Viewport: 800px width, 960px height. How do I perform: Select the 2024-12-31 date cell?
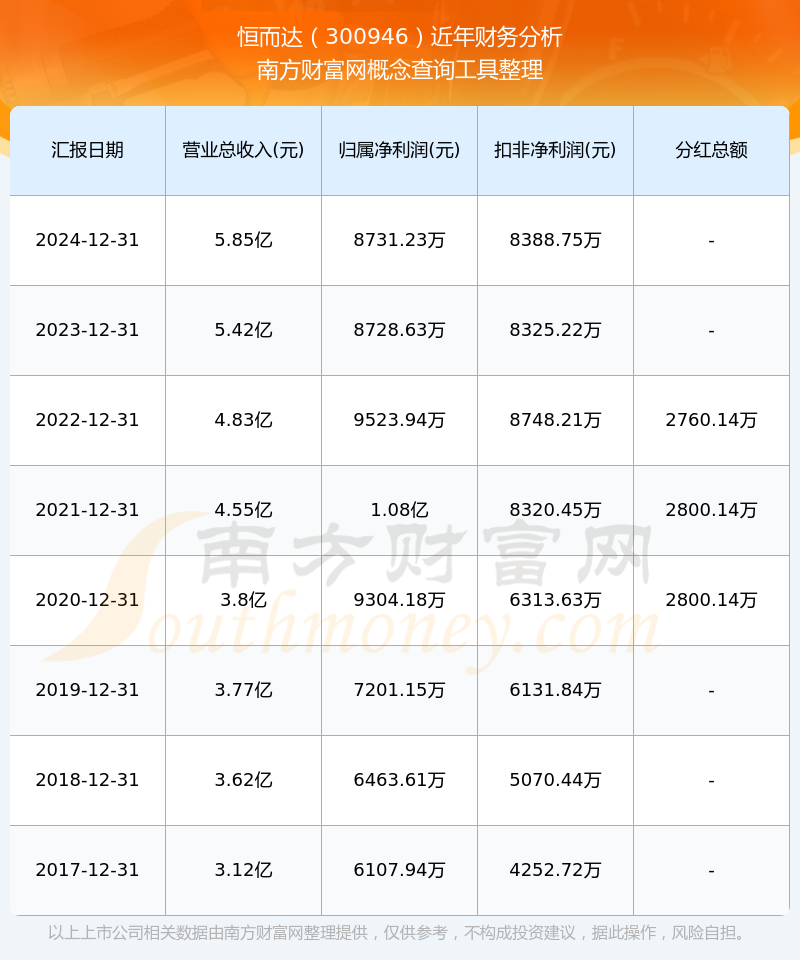pos(87,240)
